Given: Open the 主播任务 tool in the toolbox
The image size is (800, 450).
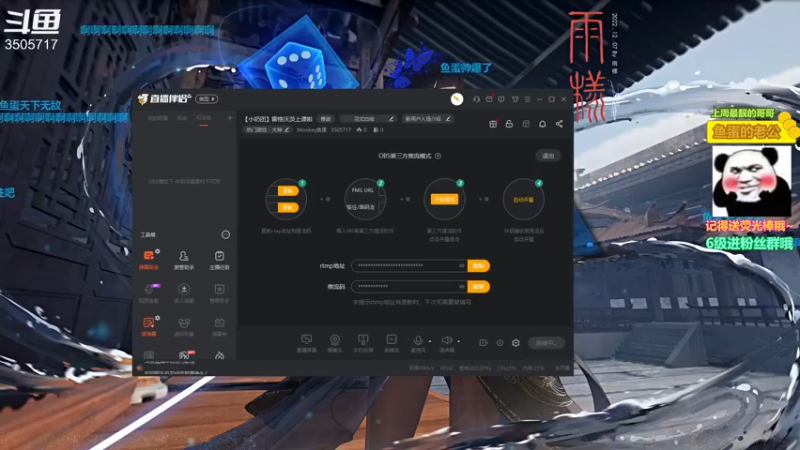Looking at the screenshot, I should 219,259.
